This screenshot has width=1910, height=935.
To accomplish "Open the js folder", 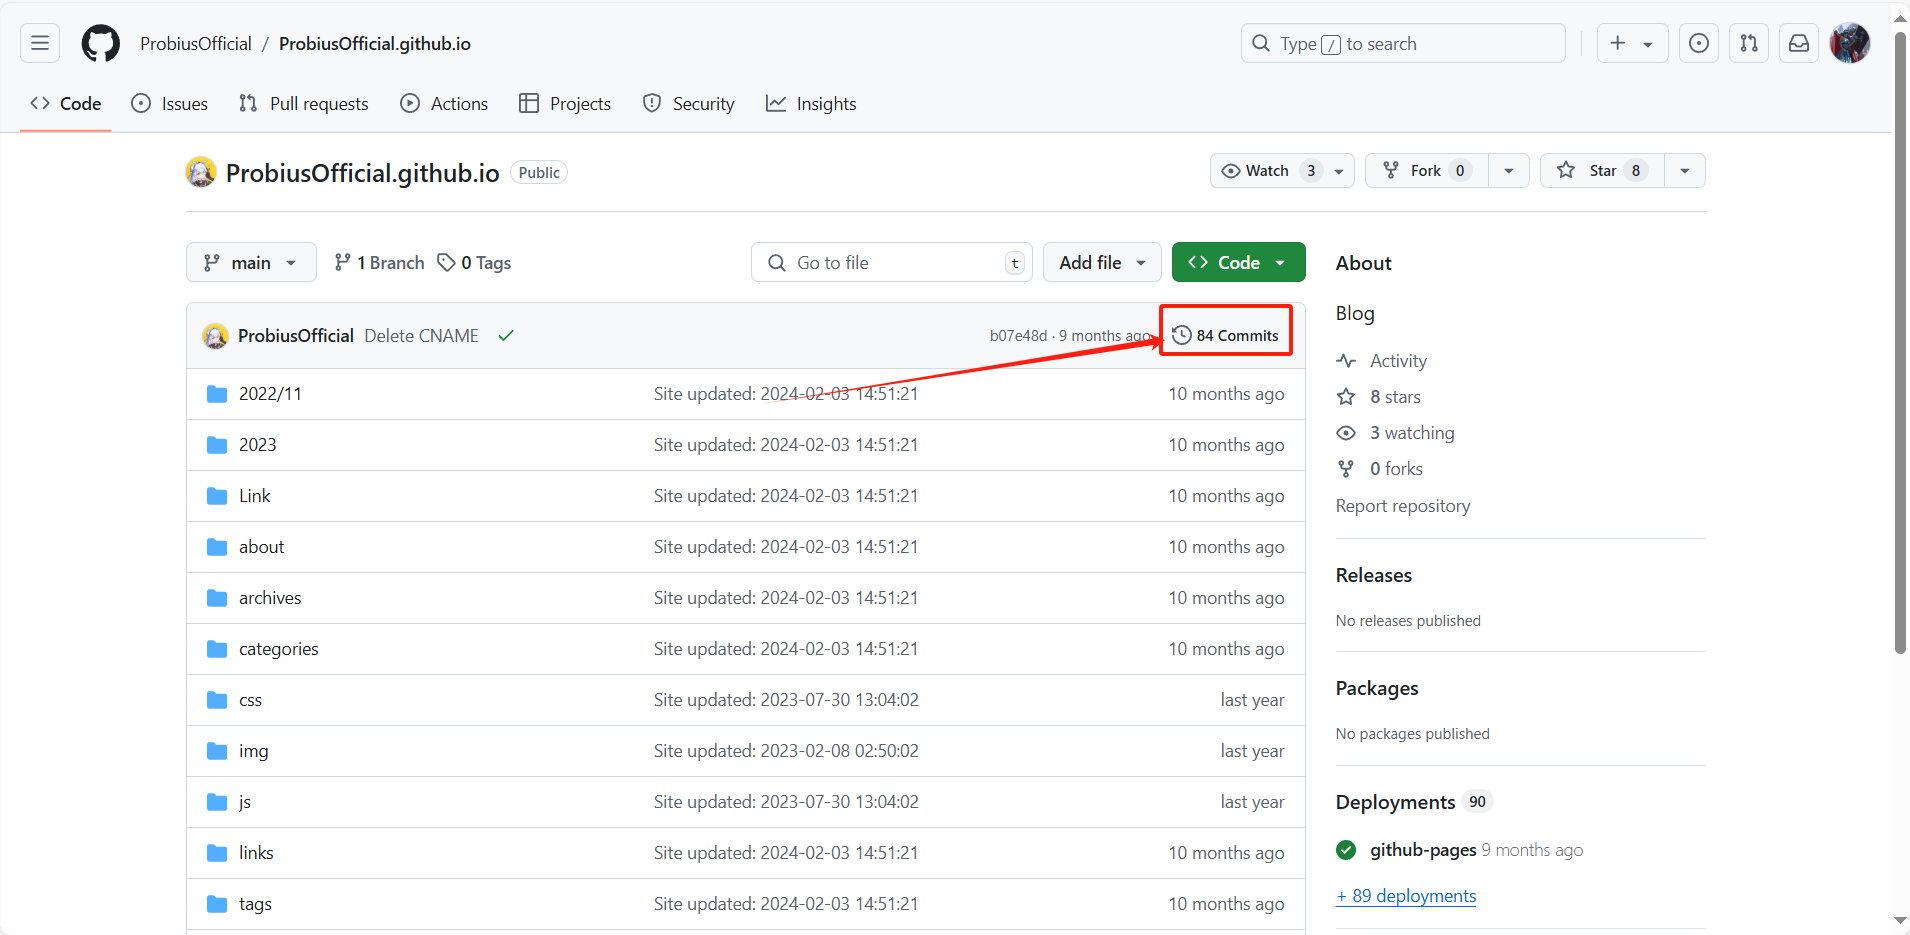I will tap(245, 802).
